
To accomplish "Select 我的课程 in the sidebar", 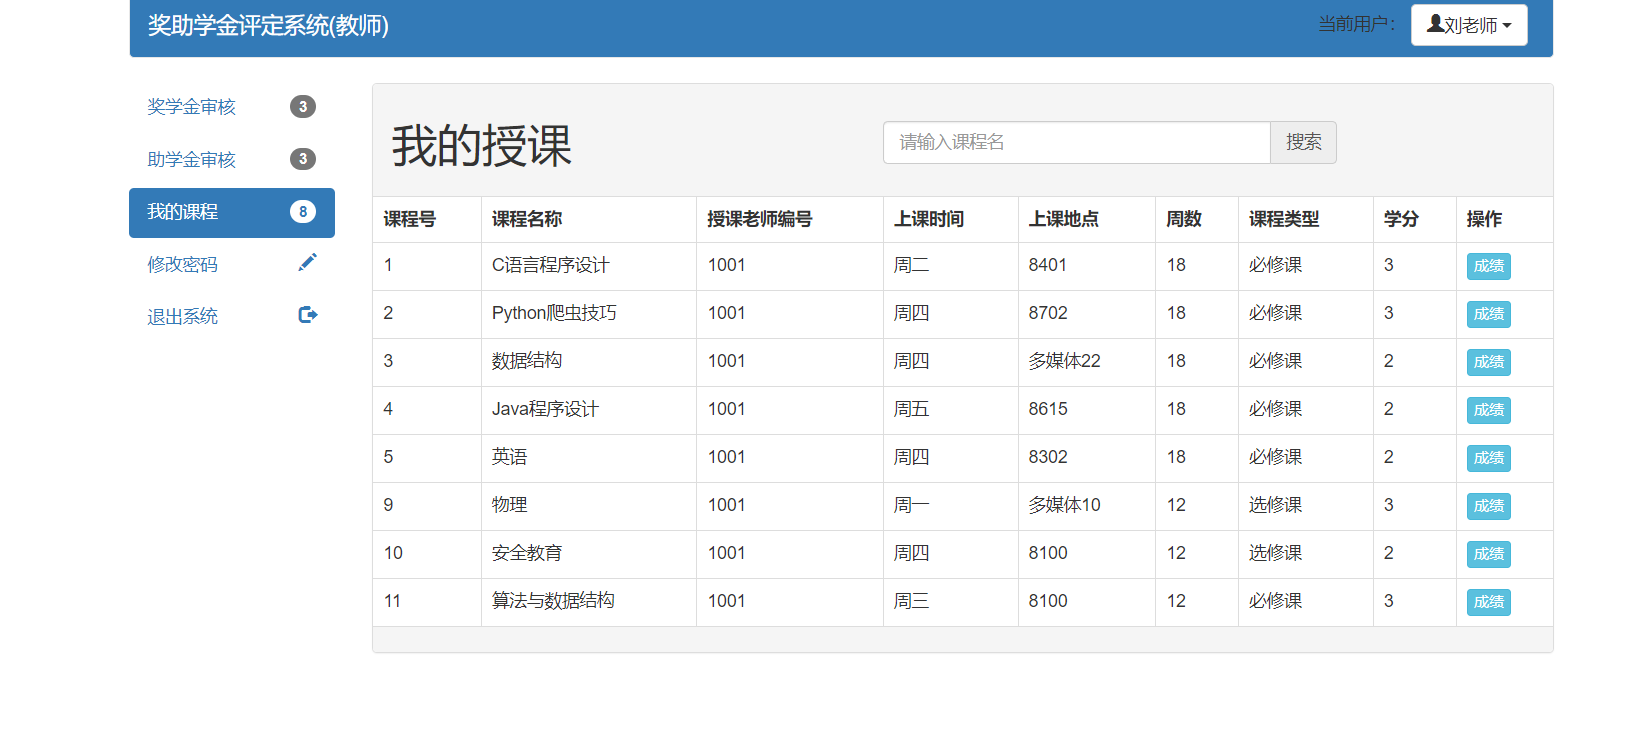I will point(232,213).
